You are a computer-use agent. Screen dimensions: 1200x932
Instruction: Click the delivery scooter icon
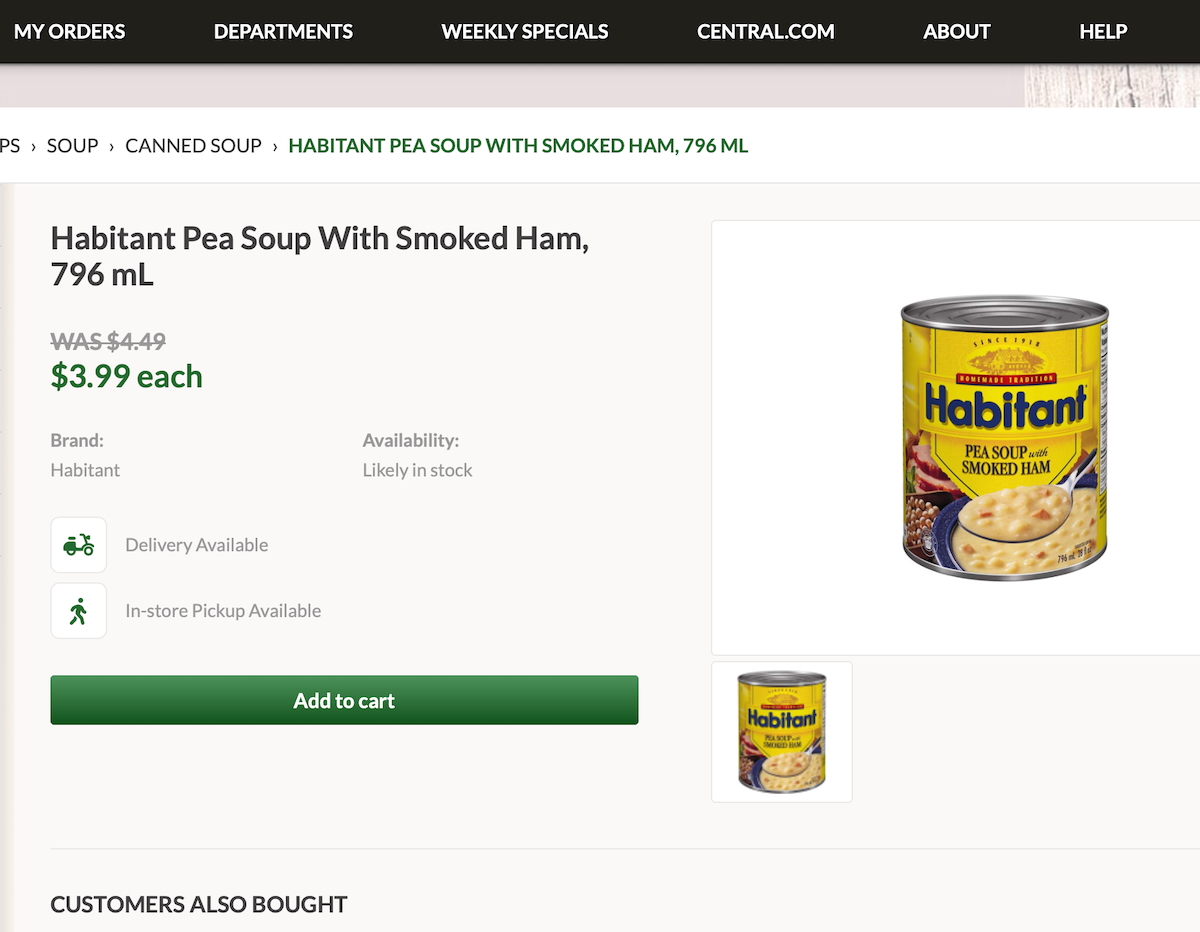tap(78, 545)
